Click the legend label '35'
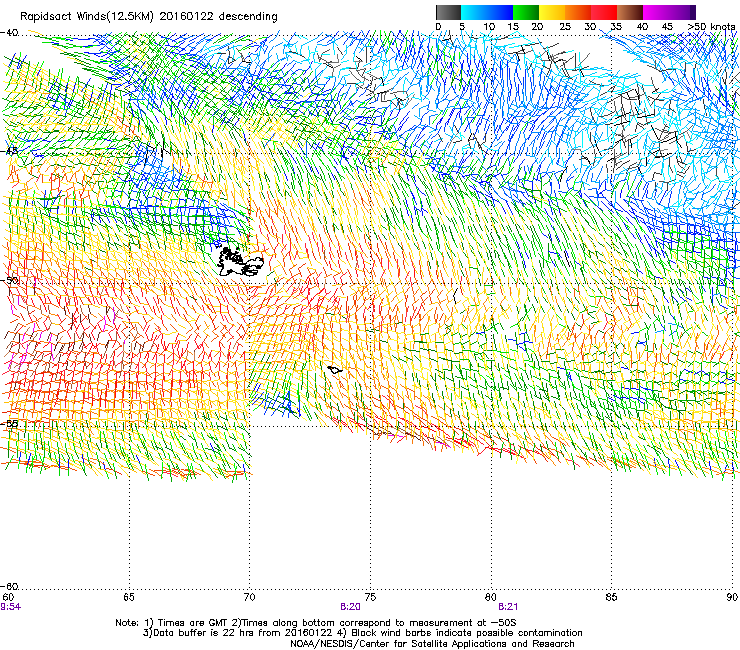This screenshot has width=740, height=650. click(x=616, y=27)
